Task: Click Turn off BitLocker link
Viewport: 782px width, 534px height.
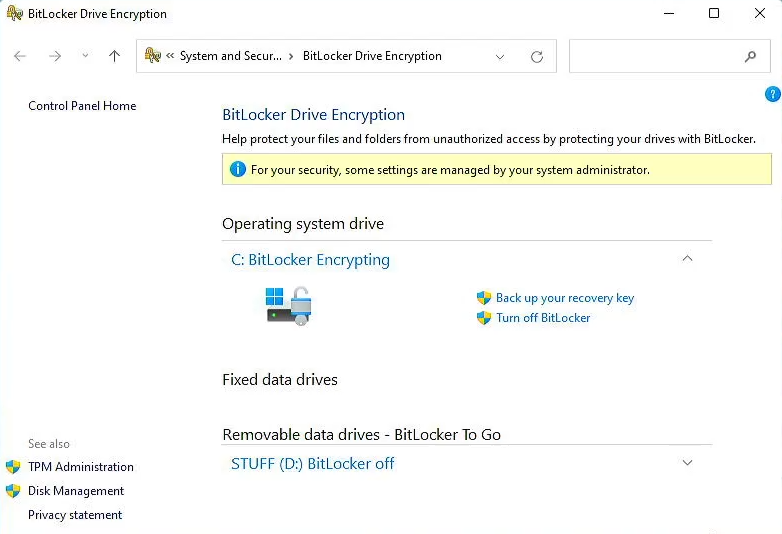Action: pos(543,318)
